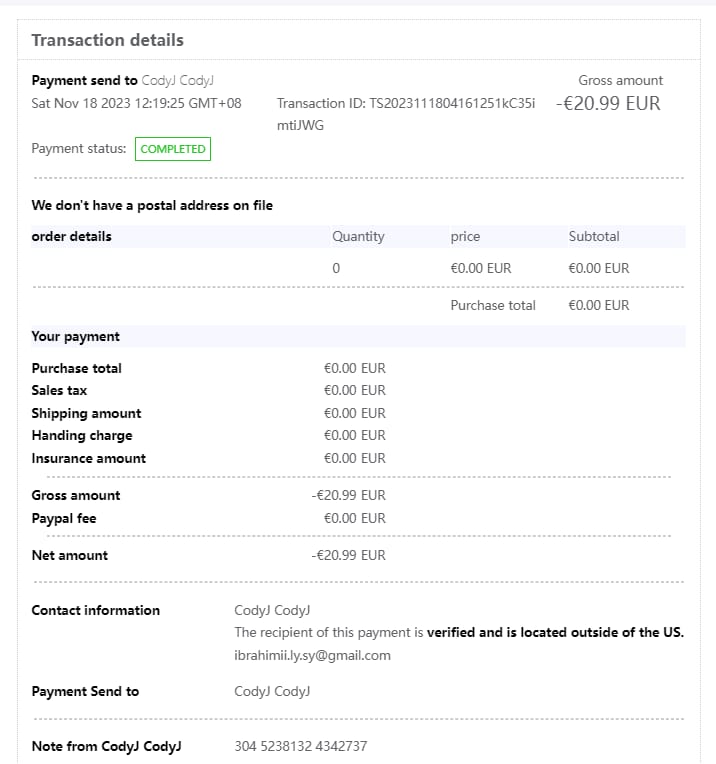716x764 pixels.
Task: Click the transaction date Sat Nov 18 2023
Action: pos(136,103)
